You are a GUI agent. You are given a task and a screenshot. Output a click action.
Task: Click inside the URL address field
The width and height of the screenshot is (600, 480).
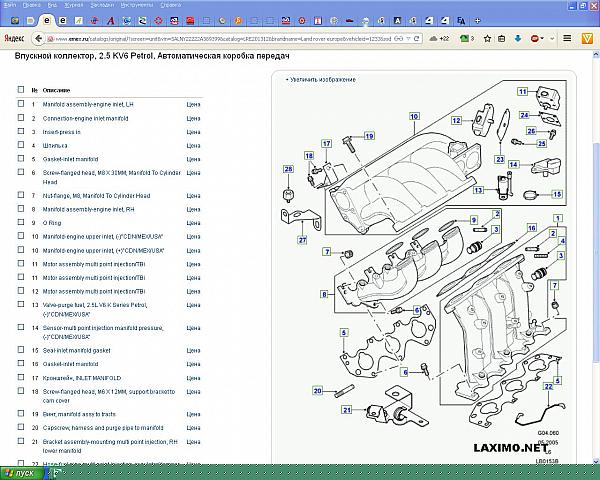tap(222, 39)
